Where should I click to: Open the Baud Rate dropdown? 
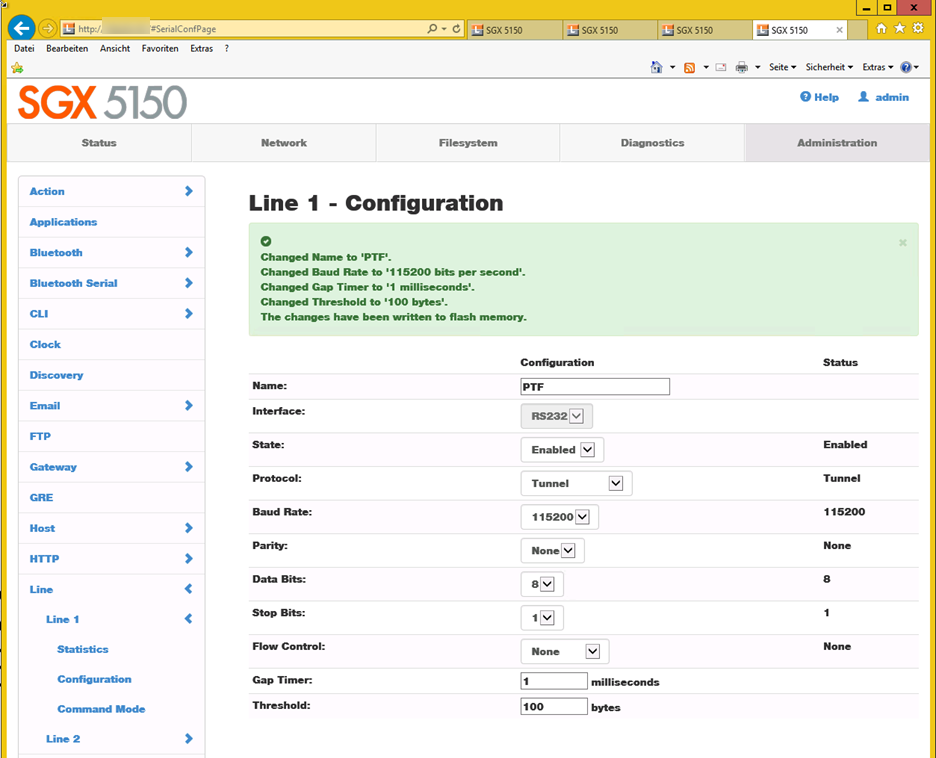click(560, 517)
